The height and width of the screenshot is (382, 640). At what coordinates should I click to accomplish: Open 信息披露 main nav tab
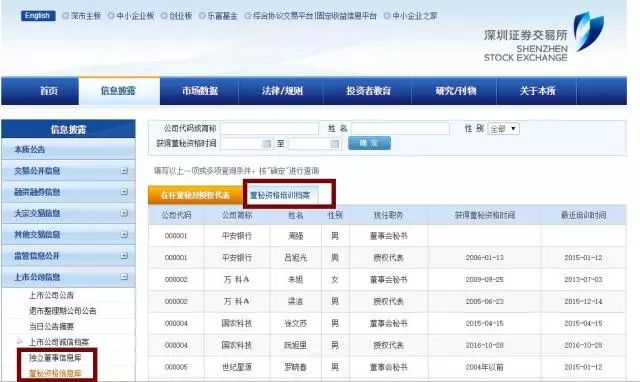point(118,91)
